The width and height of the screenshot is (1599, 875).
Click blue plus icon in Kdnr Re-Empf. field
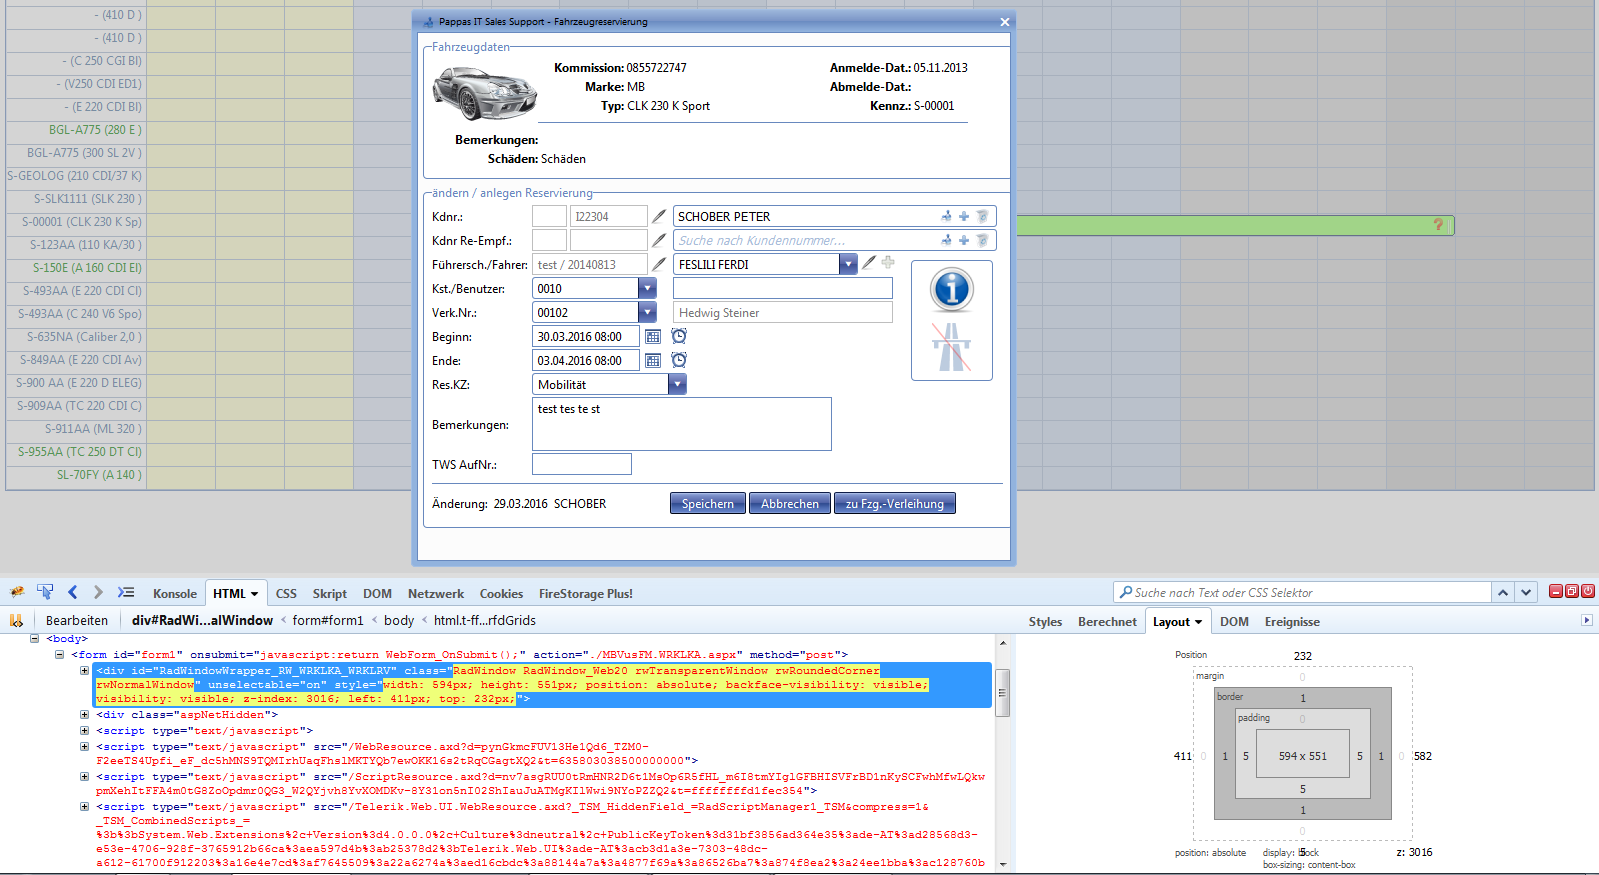964,240
